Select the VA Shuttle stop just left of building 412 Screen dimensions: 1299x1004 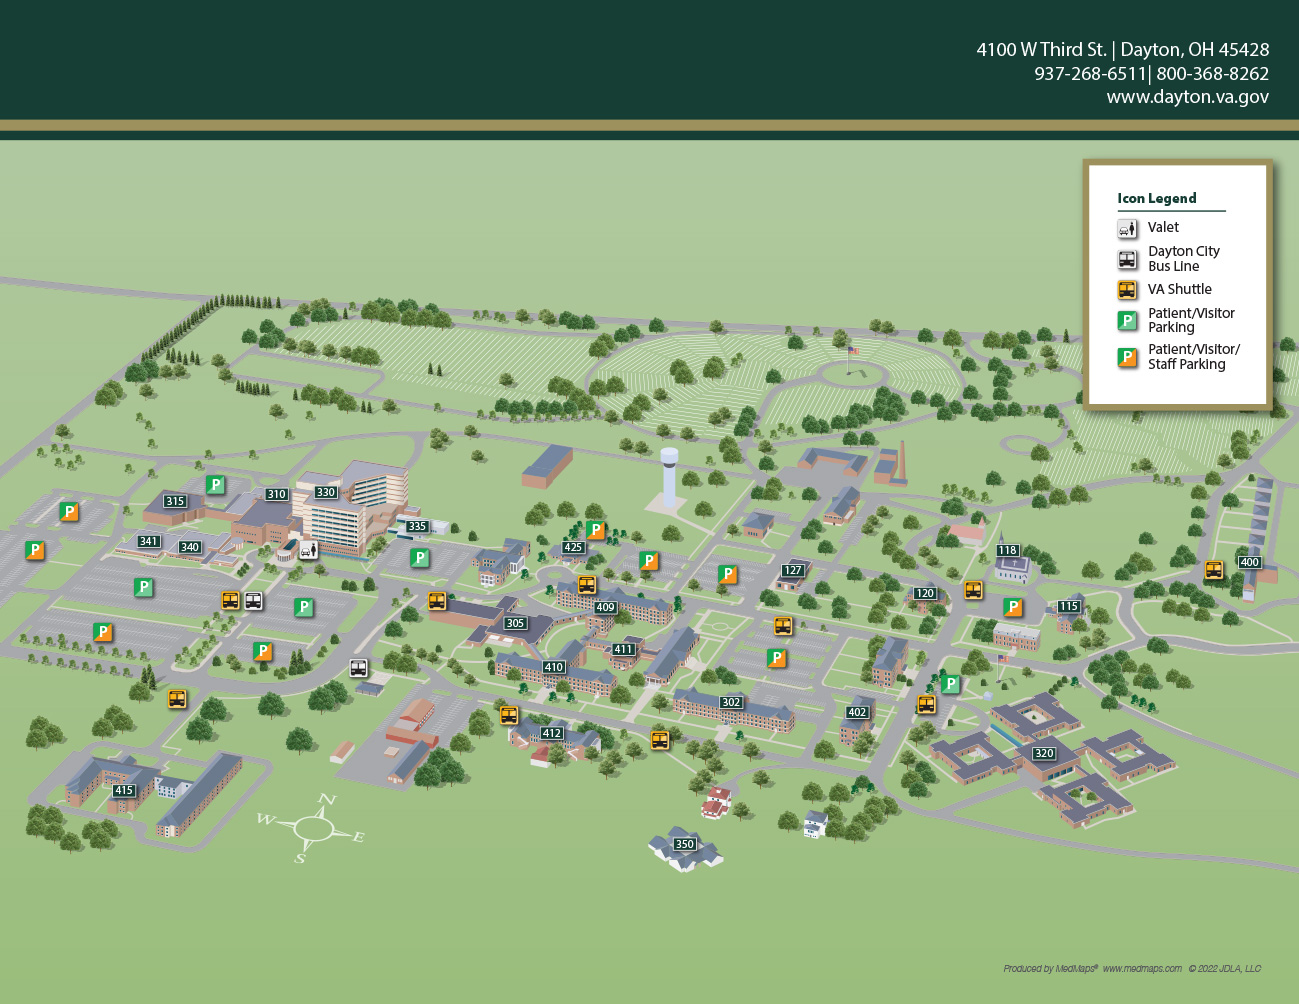[509, 715]
